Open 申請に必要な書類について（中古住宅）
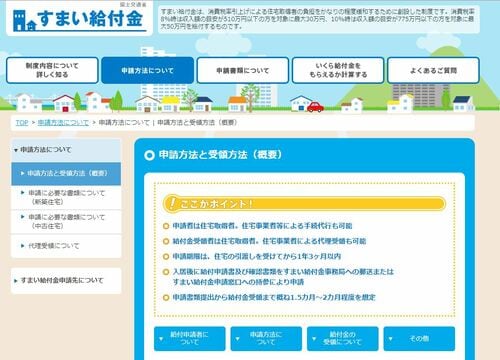 tap(66, 221)
